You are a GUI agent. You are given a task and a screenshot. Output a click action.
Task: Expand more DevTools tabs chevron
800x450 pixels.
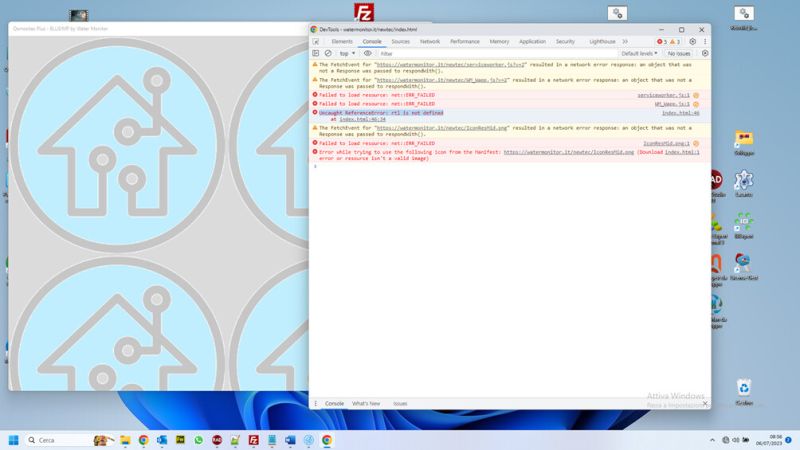coord(625,41)
